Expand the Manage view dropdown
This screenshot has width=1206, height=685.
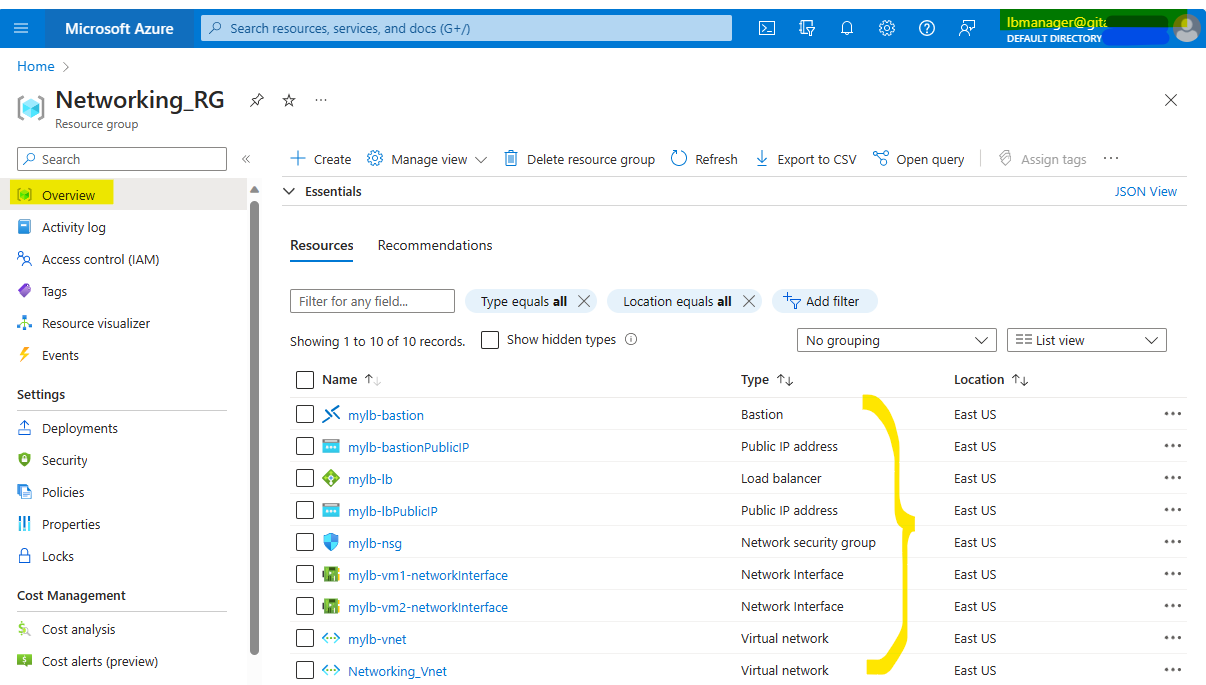427,159
